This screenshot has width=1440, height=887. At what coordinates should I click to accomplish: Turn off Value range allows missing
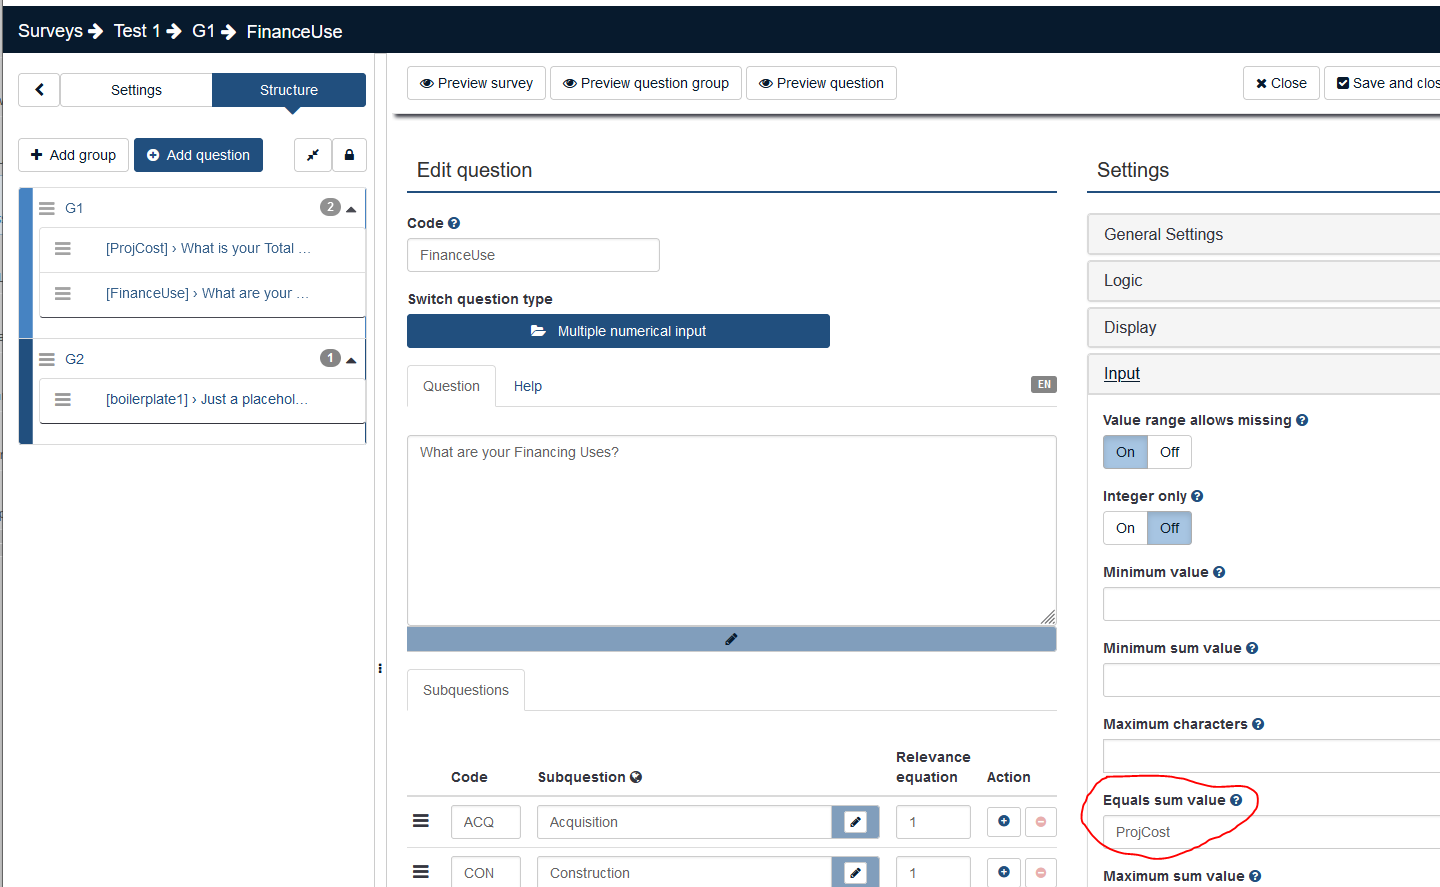[1169, 452]
